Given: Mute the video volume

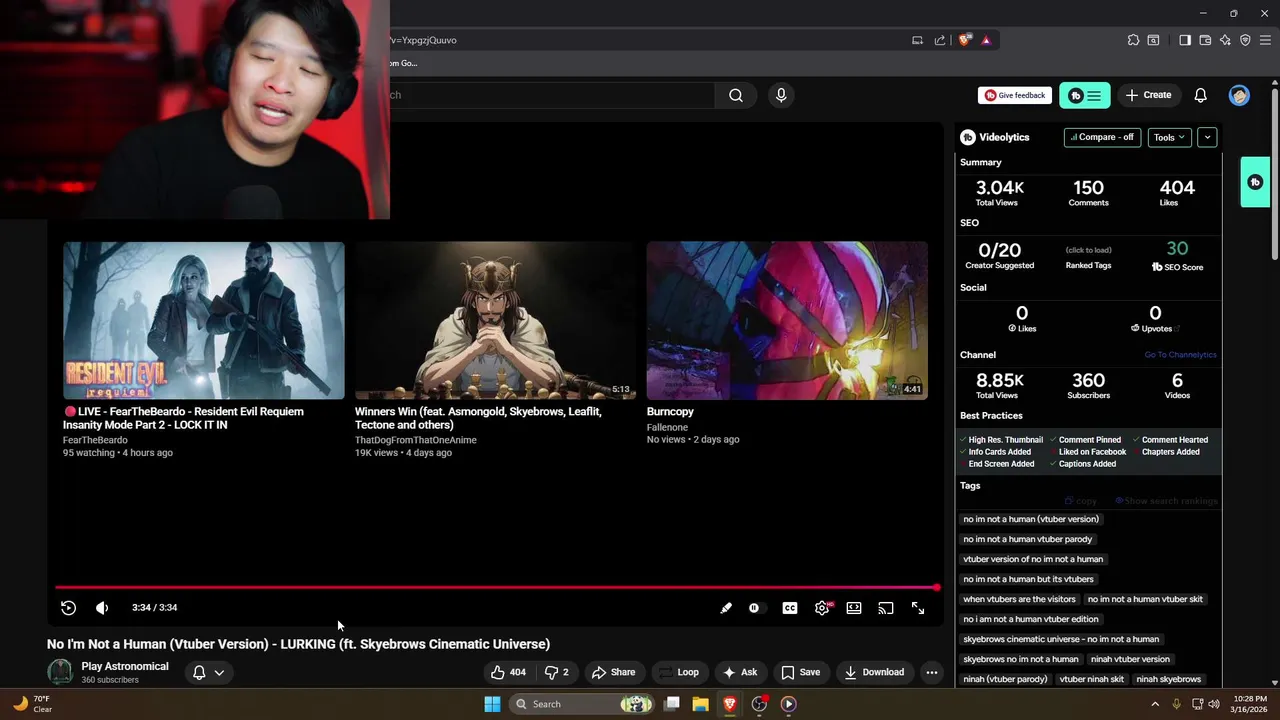Looking at the screenshot, I should [x=102, y=608].
